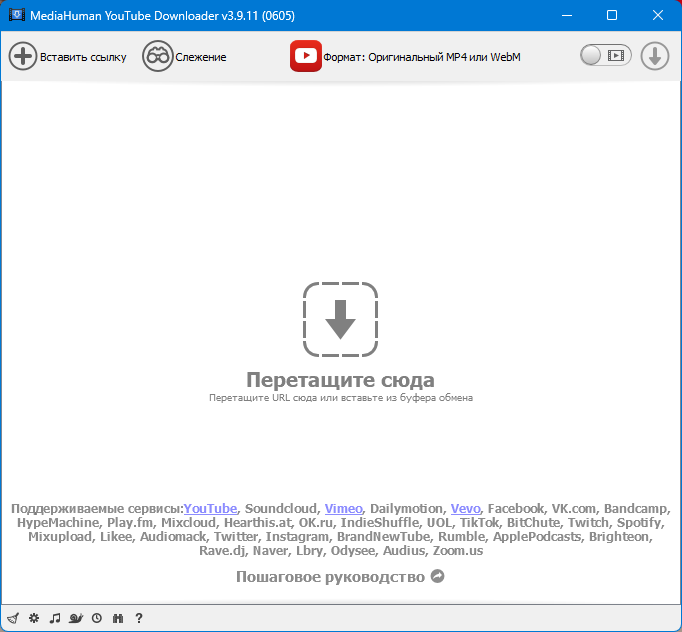Open tracking via the glasses Слежение icon

tap(157, 56)
